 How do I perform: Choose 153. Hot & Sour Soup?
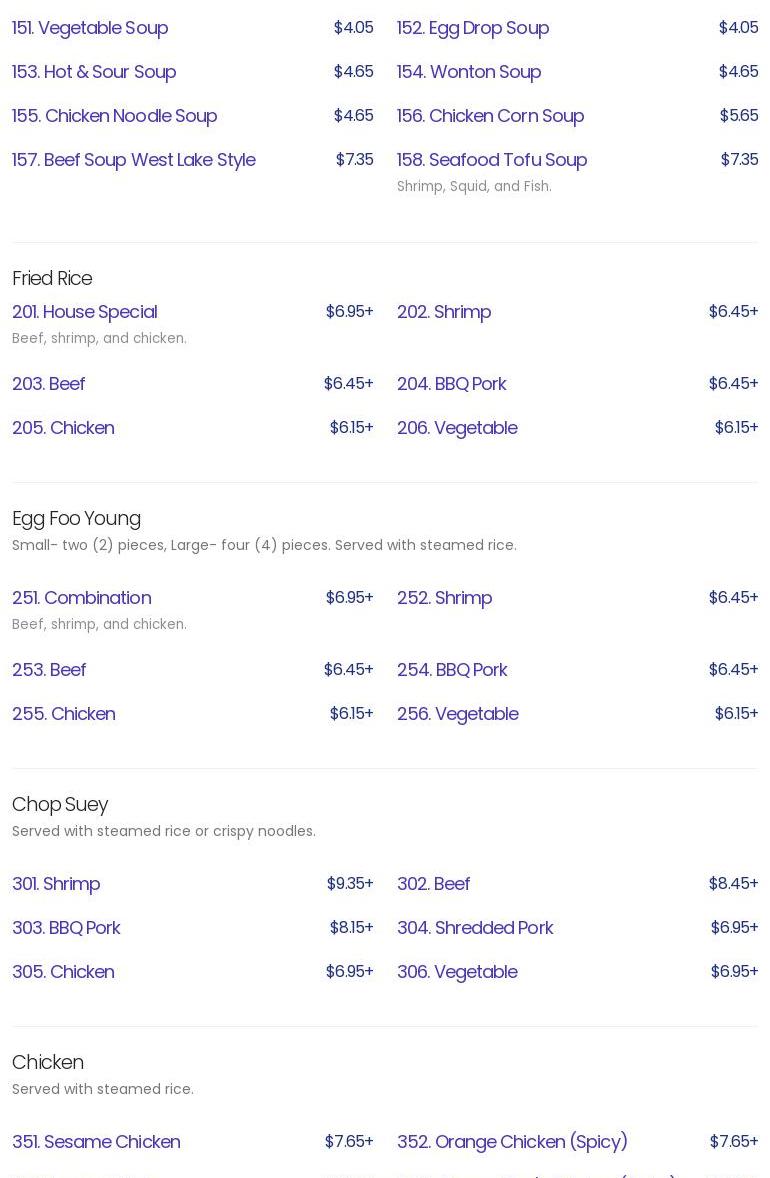(x=94, y=72)
